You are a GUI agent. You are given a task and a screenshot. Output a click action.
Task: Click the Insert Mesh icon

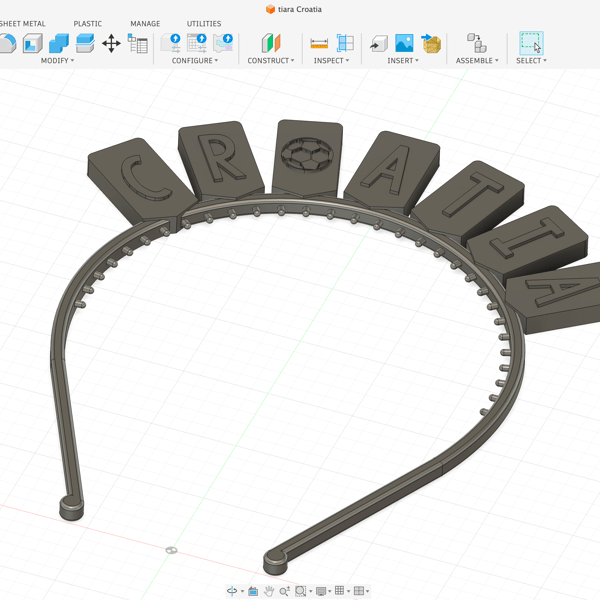(431, 43)
